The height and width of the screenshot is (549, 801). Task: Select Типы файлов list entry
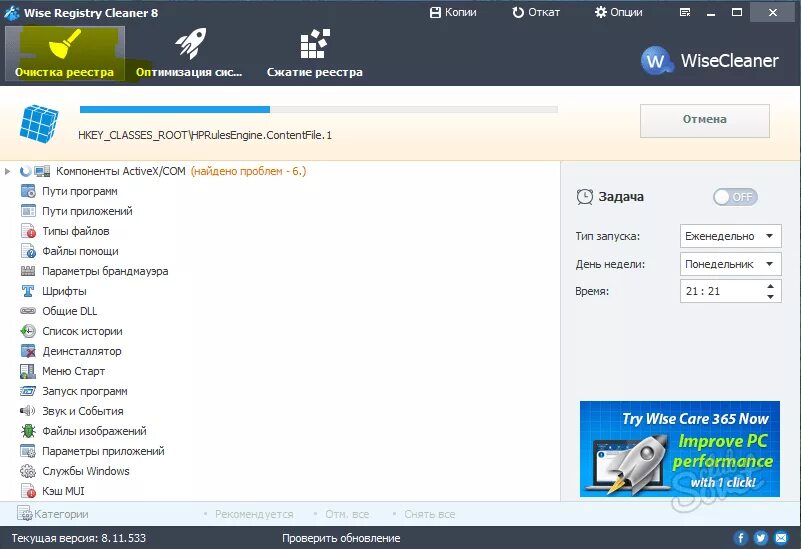76,231
